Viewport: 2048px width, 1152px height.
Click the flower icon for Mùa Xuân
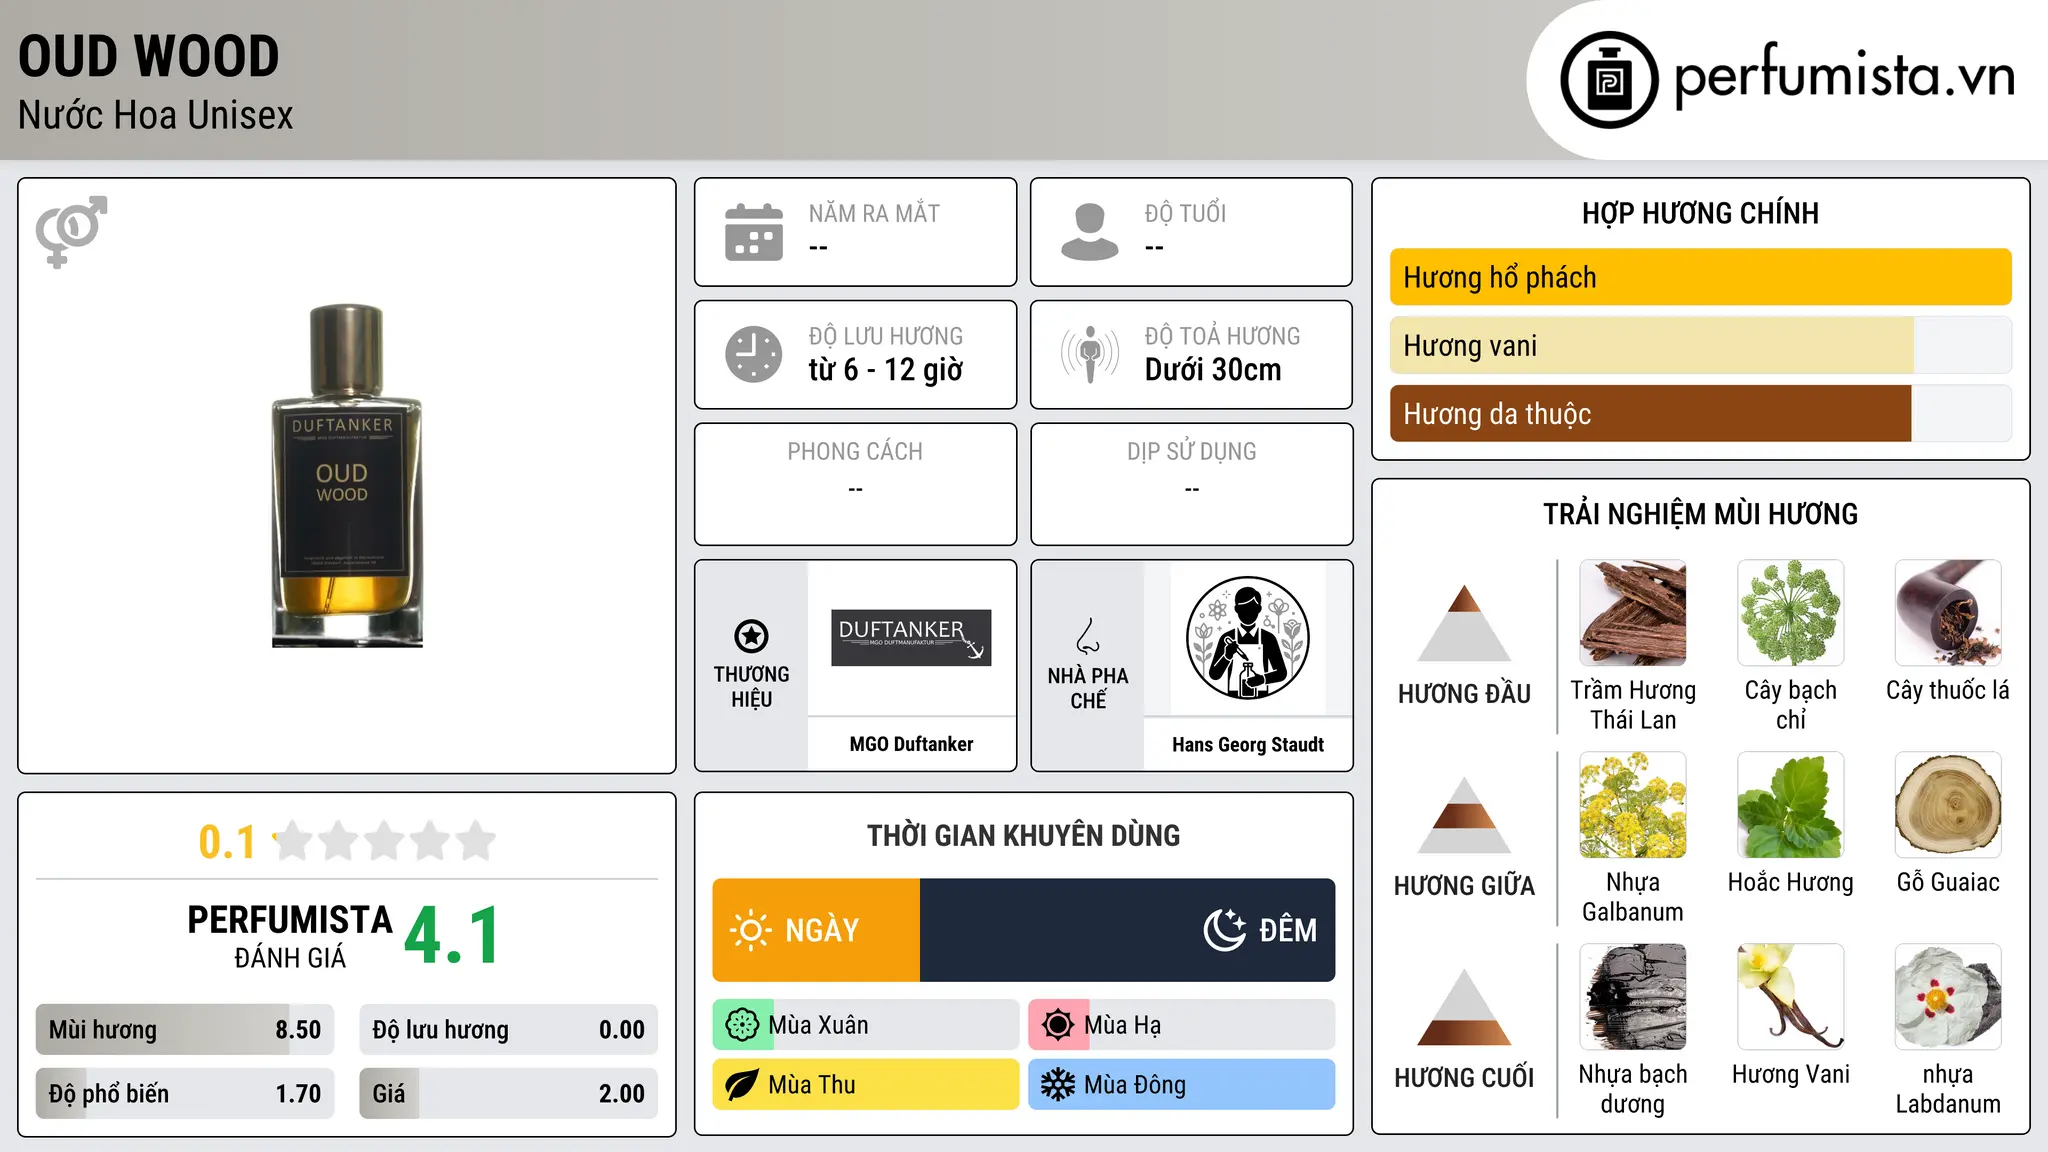pyautogui.click(x=742, y=1025)
